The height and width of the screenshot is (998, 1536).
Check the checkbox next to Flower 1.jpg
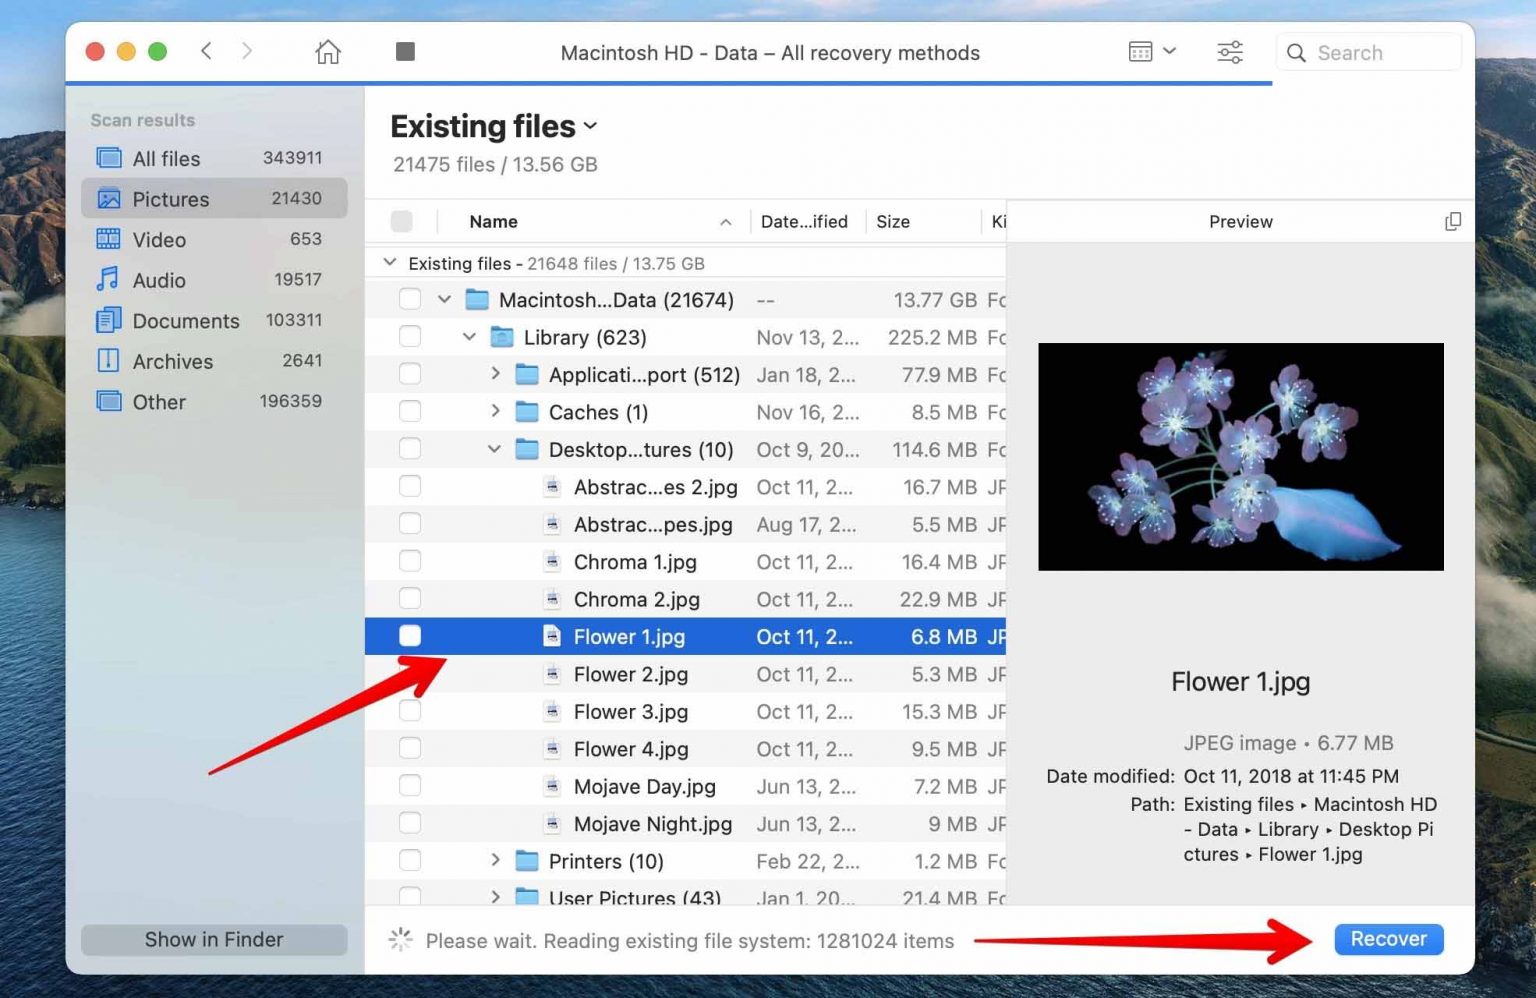click(410, 636)
